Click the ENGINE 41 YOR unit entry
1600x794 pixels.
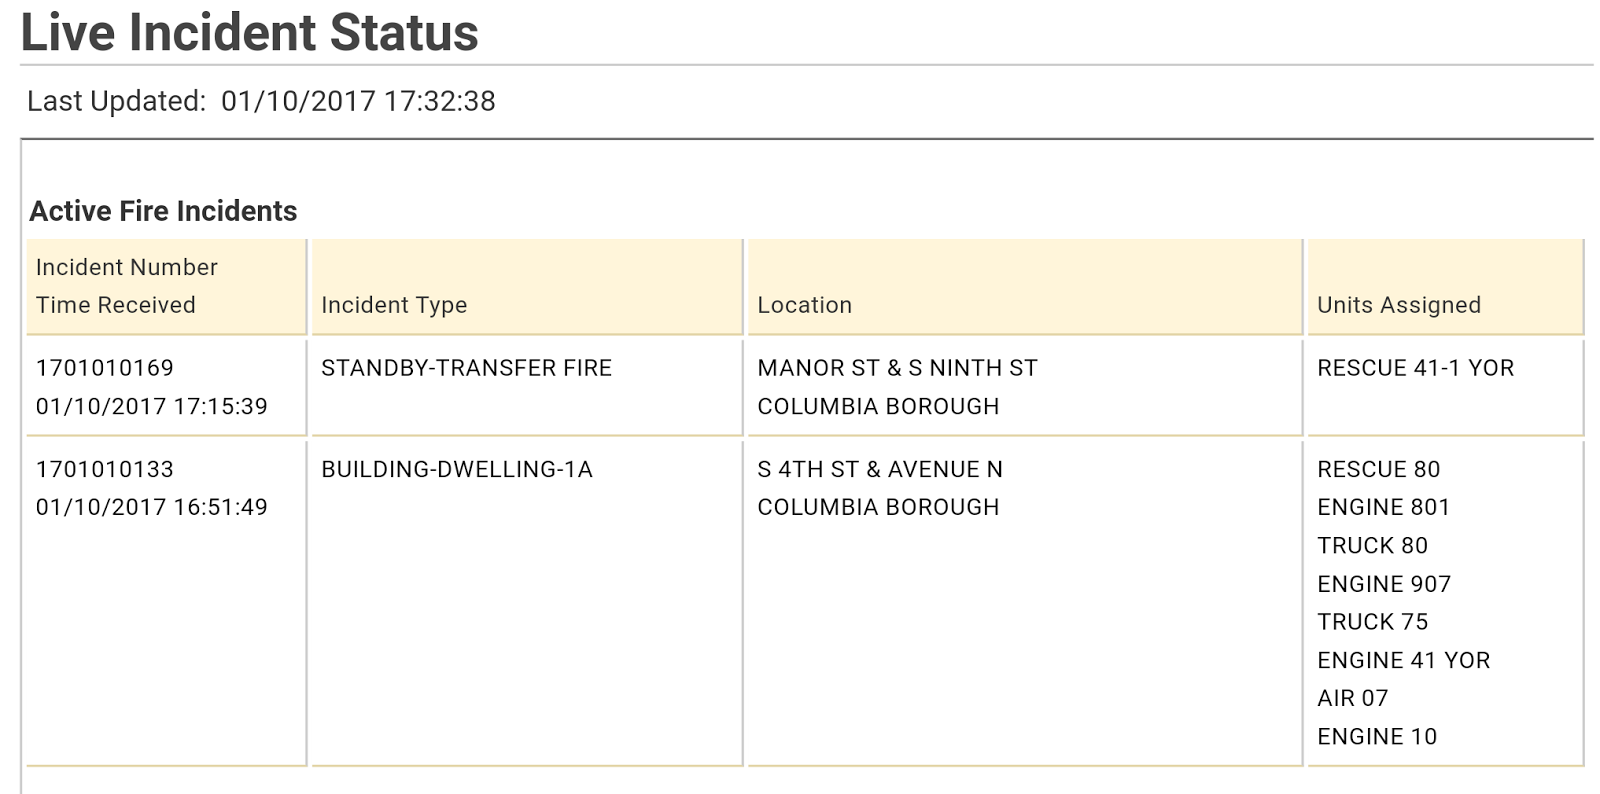click(x=1403, y=660)
